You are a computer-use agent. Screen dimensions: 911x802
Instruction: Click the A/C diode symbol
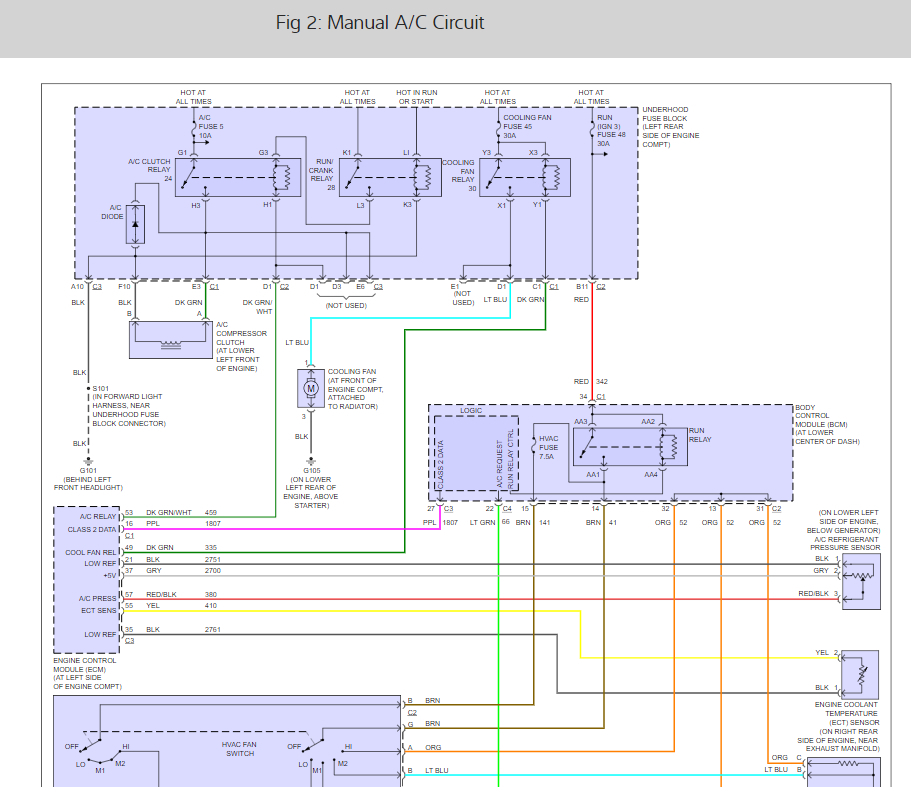point(135,224)
